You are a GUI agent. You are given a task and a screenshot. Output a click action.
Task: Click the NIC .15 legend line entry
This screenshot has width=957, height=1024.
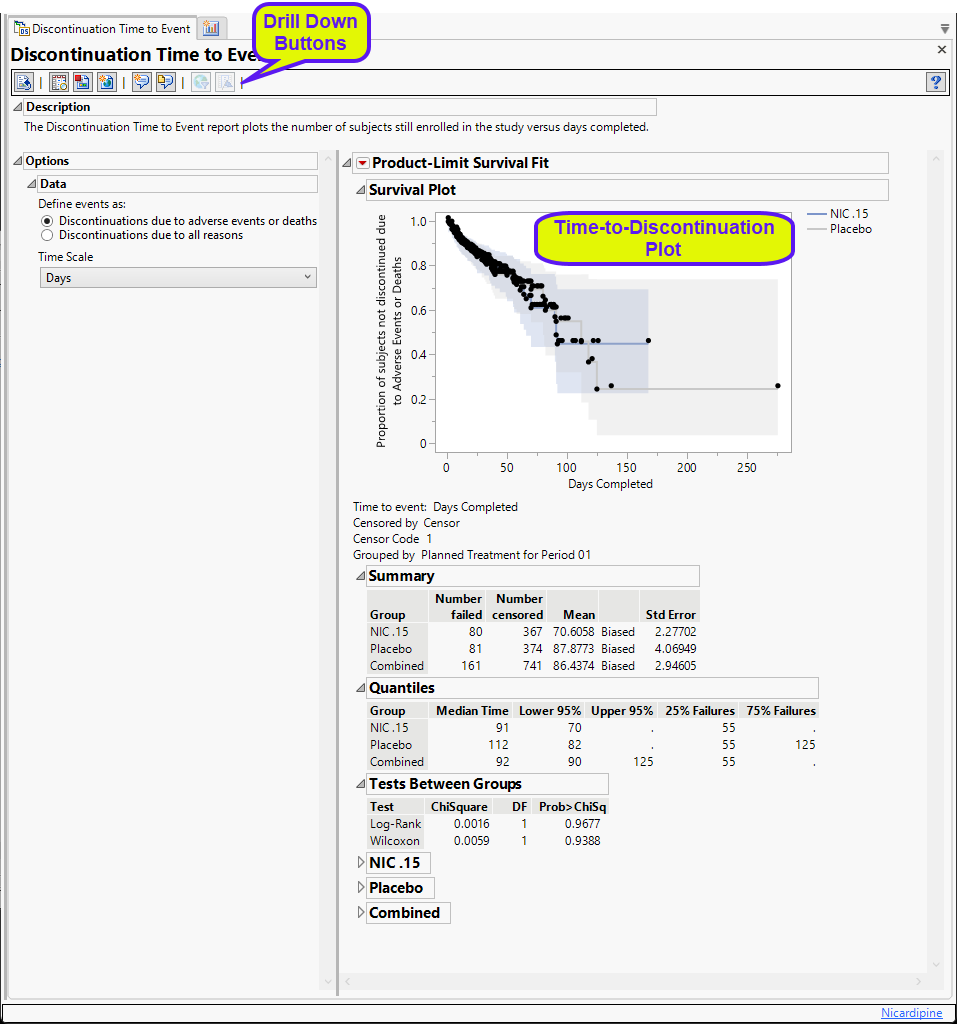tap(837, 214)
